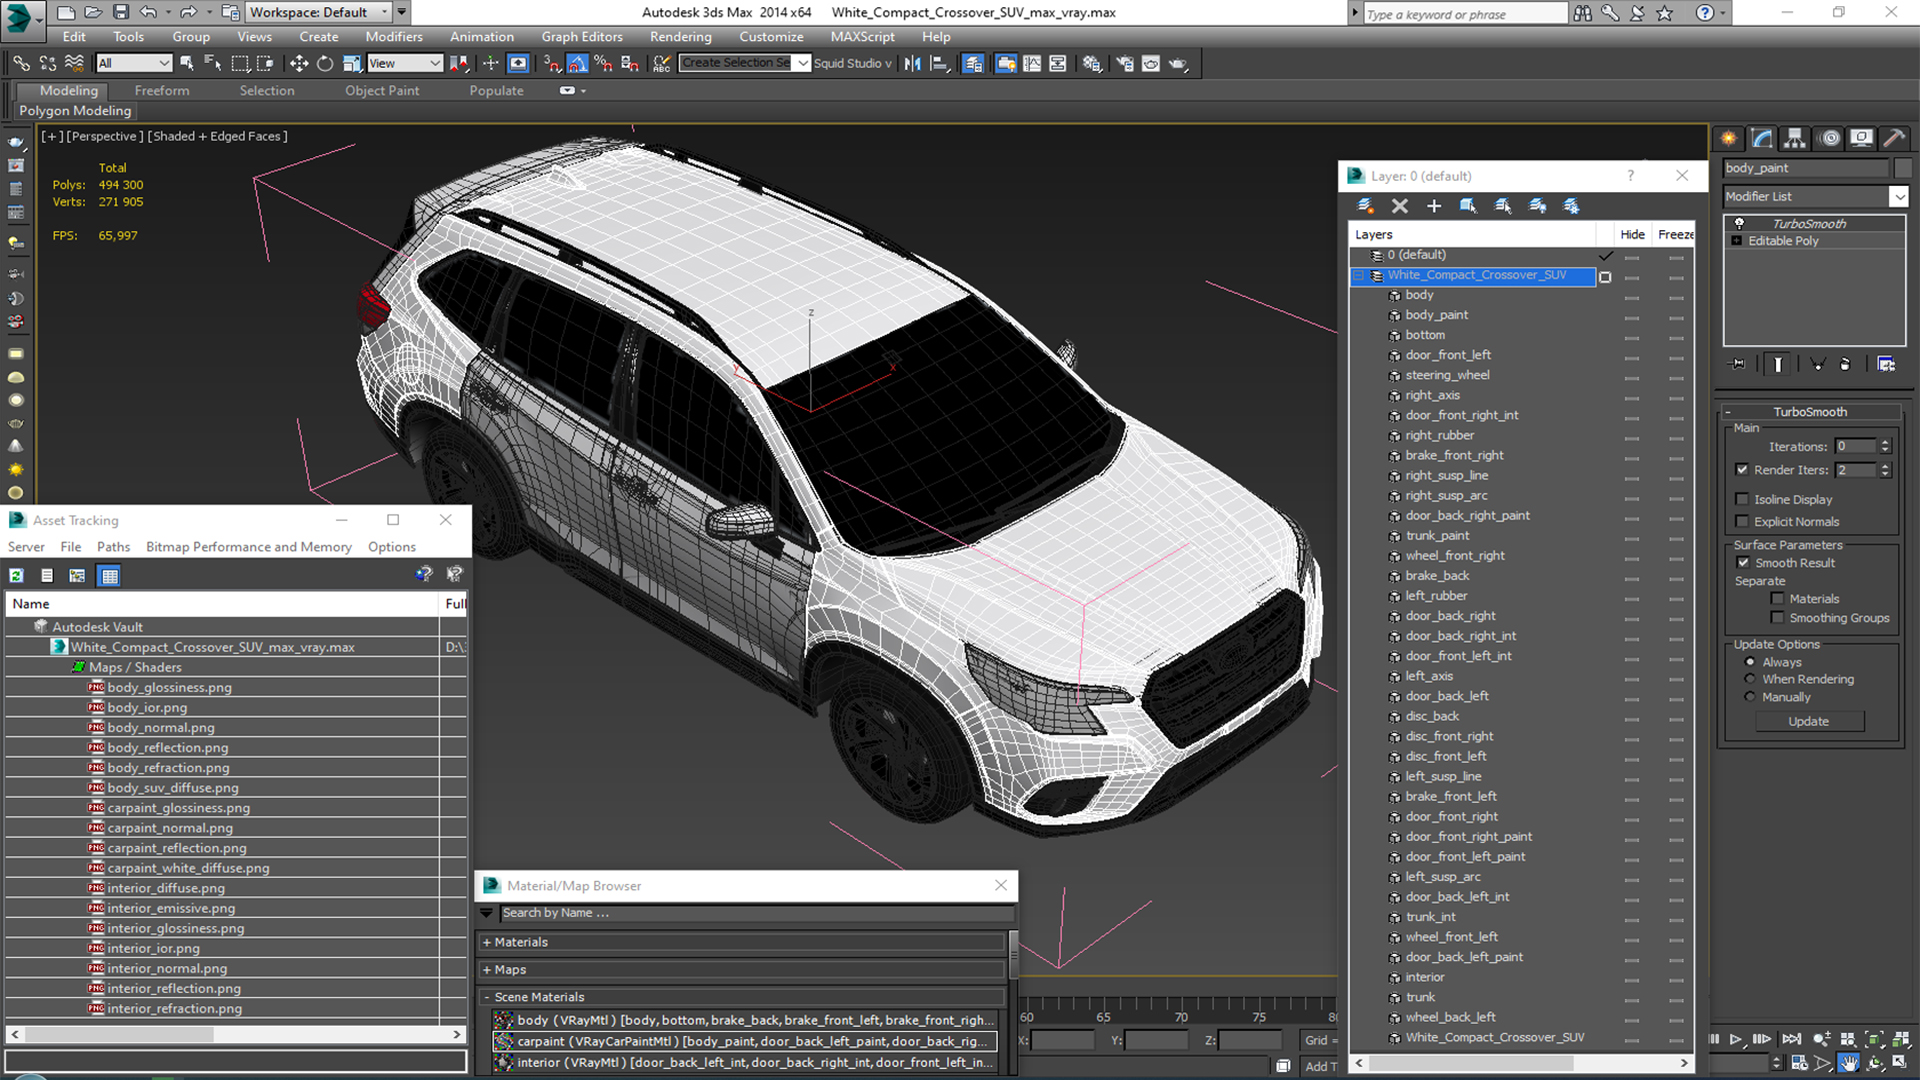Select When Rendering update option
This screenshot has height=1080, width=1920.
point(1750,679)
